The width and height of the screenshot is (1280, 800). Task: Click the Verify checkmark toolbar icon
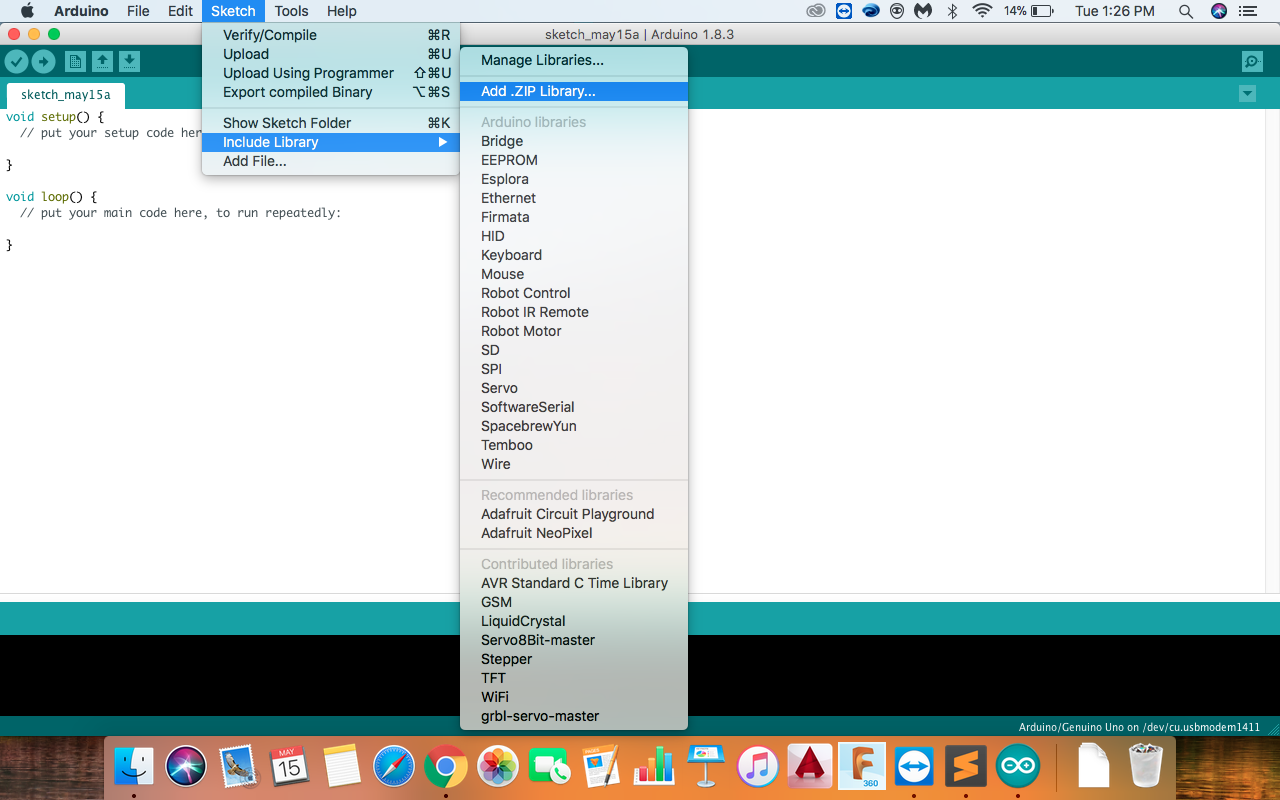[16, 62]
